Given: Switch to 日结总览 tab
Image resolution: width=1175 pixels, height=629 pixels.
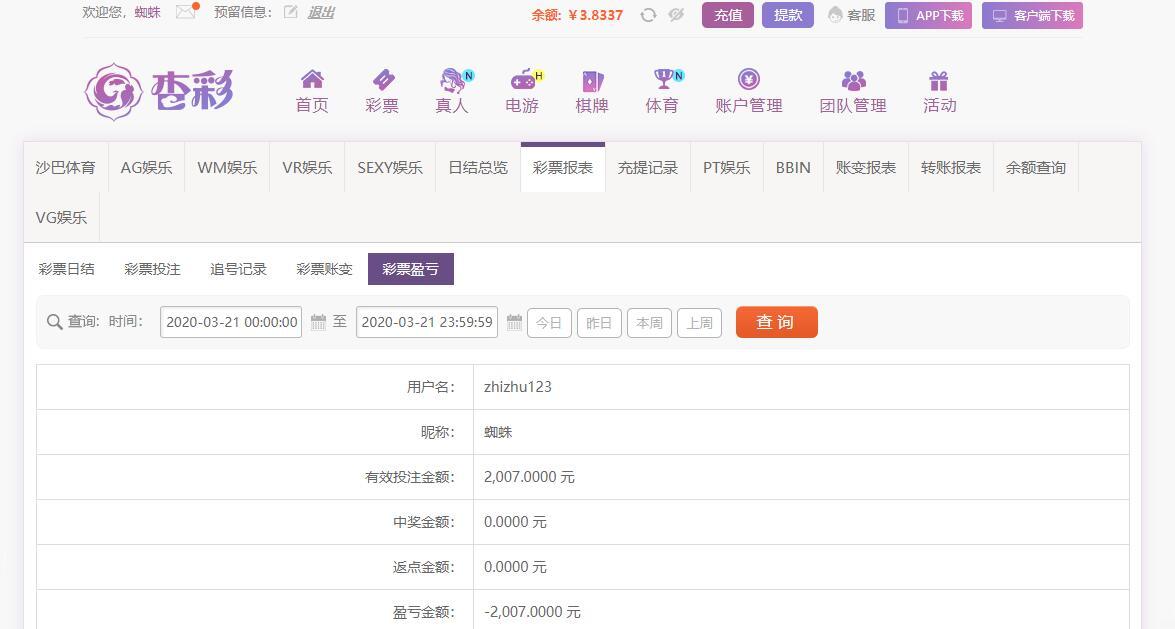Looking at the screenshot, I should click(x=478, y=167).
